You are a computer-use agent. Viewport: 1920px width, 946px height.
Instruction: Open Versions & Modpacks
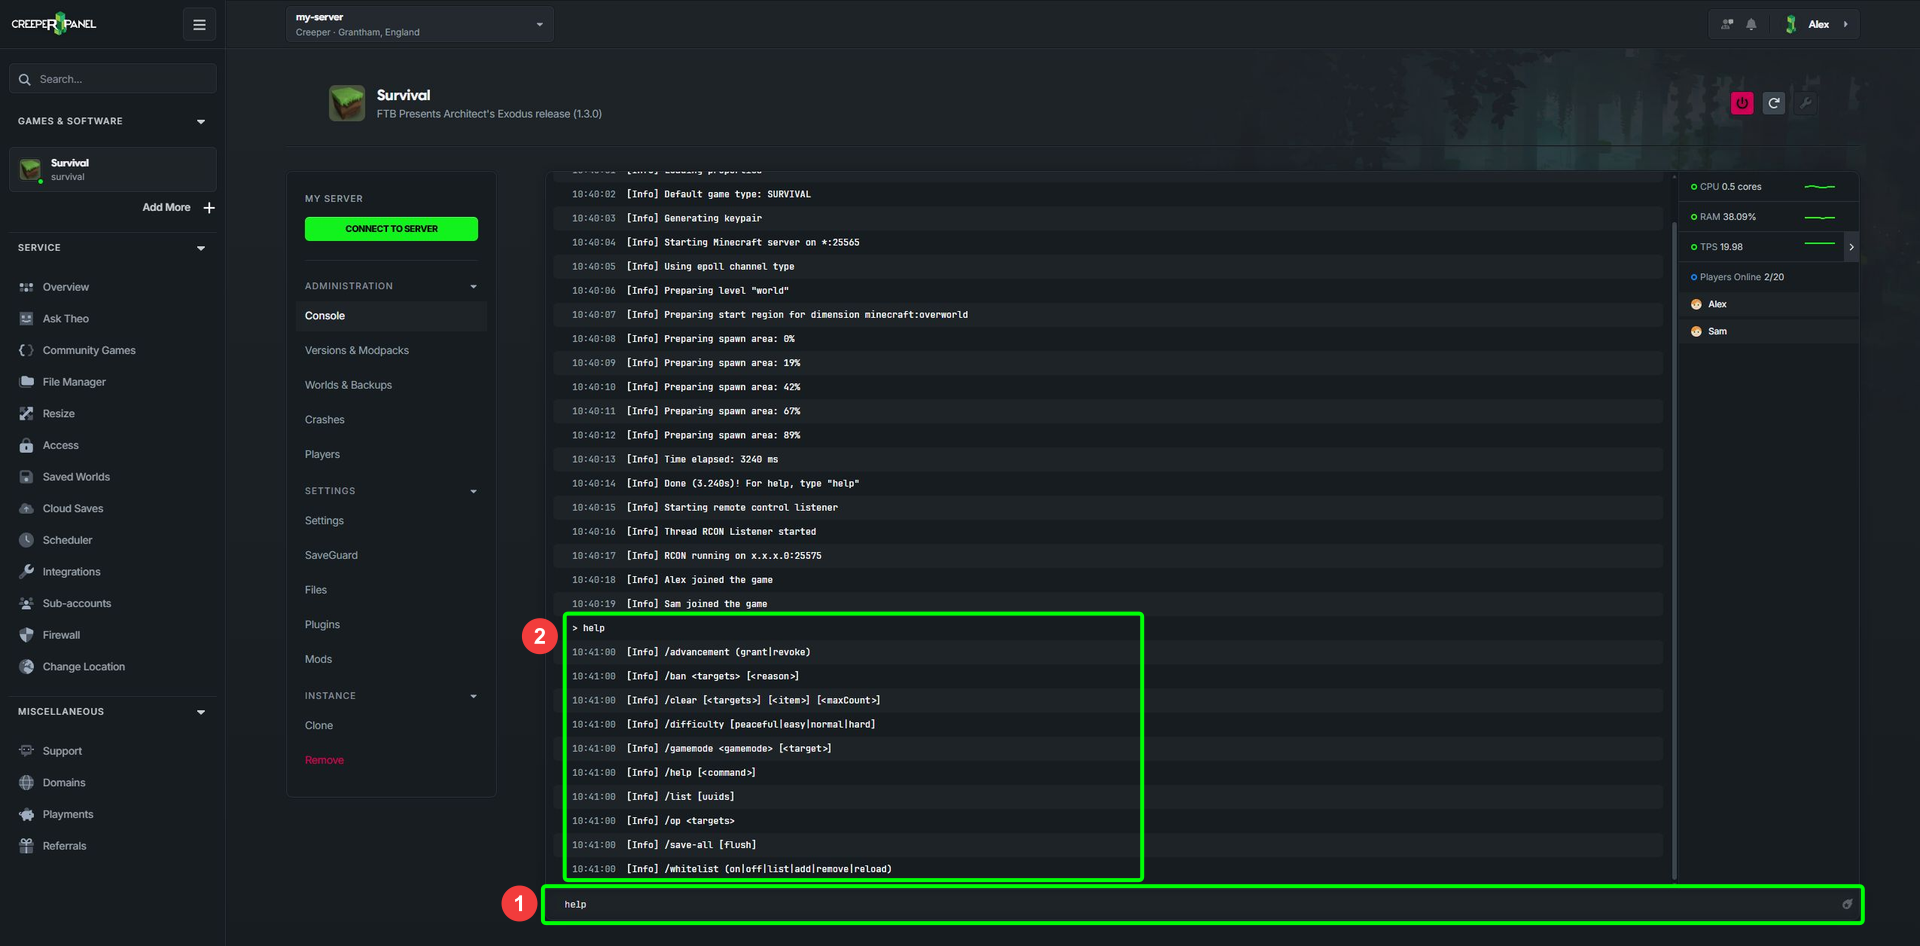(357, 351)
